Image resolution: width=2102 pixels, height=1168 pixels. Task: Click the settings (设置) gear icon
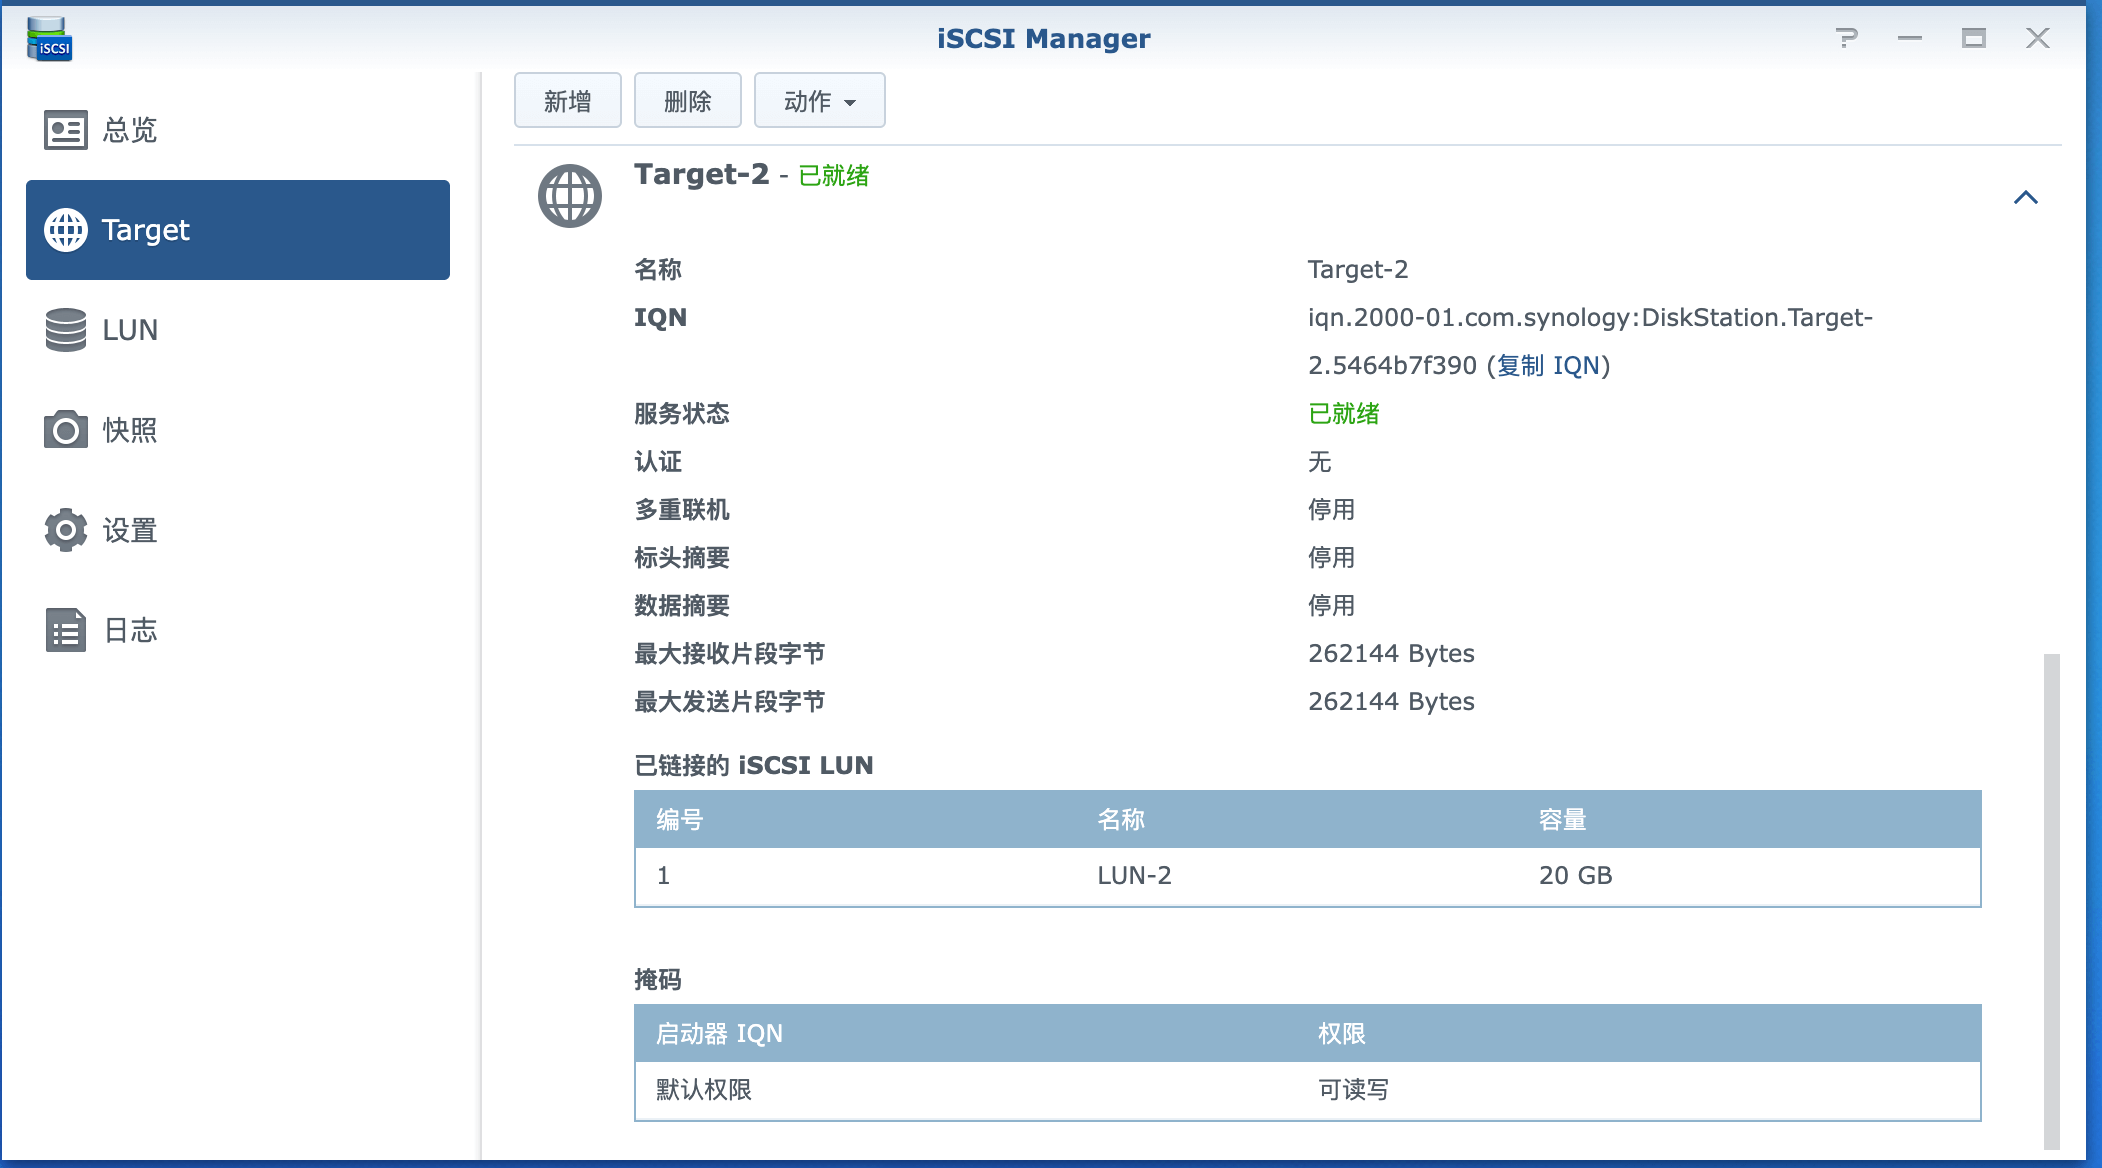click(66, 530)
